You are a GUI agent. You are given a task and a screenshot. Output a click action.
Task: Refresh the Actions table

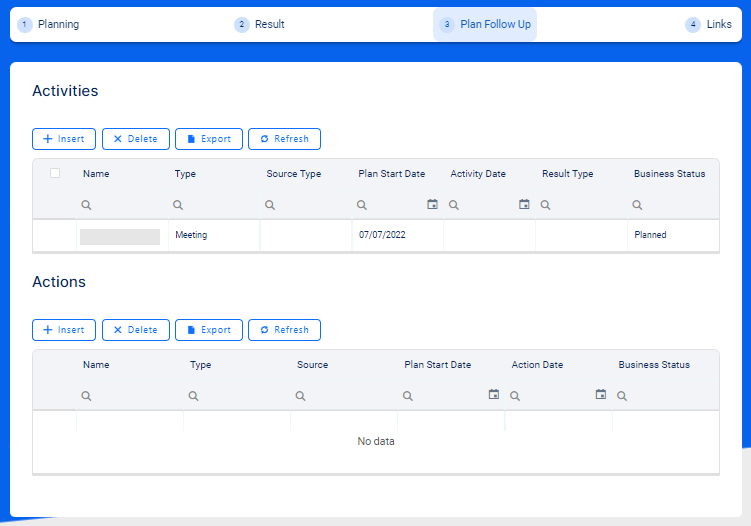(x=284, y=330)
